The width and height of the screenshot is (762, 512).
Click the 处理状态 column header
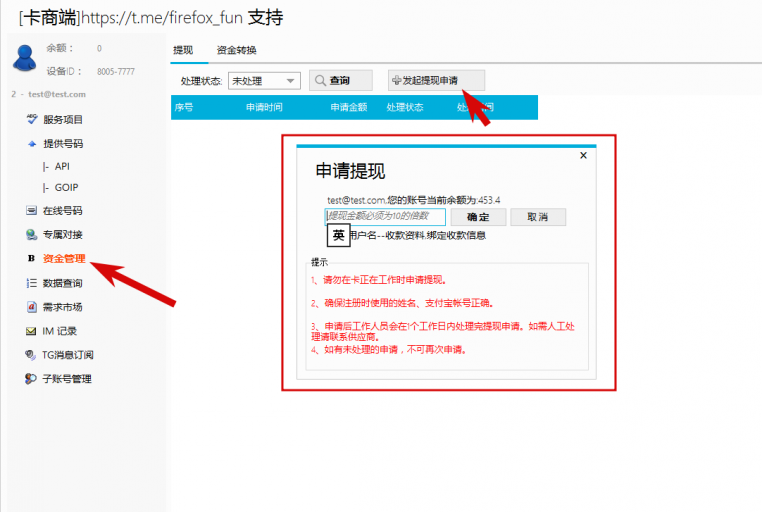point(404,107)
